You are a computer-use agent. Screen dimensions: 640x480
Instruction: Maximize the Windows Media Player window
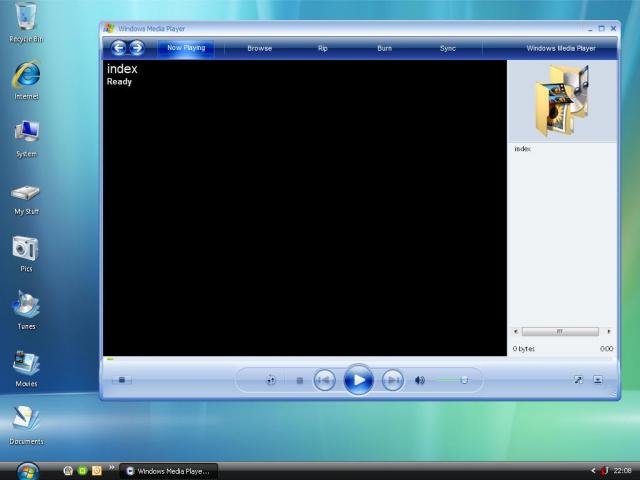tap(601, 28)
